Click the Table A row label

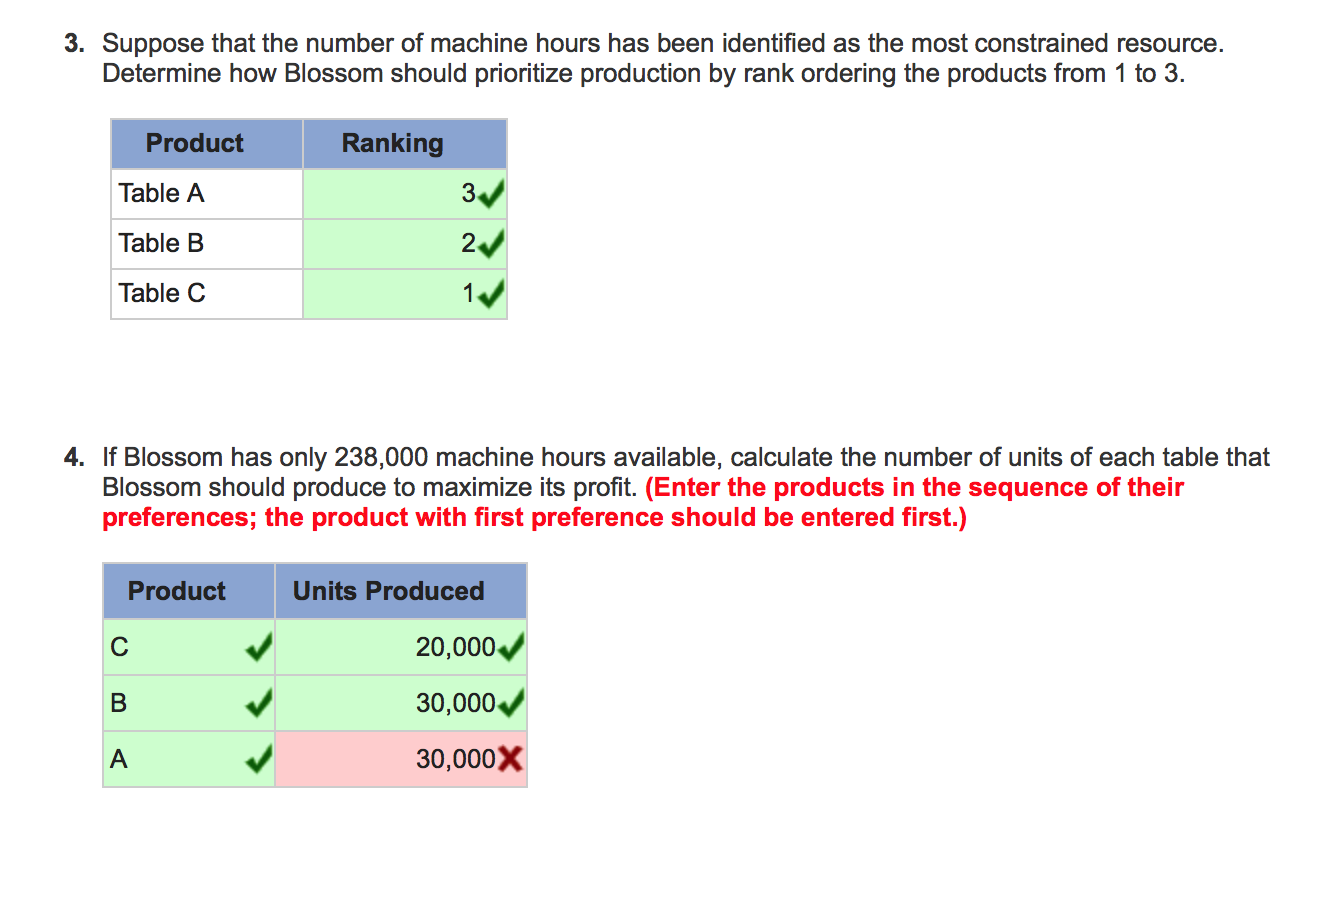point(161,193)
